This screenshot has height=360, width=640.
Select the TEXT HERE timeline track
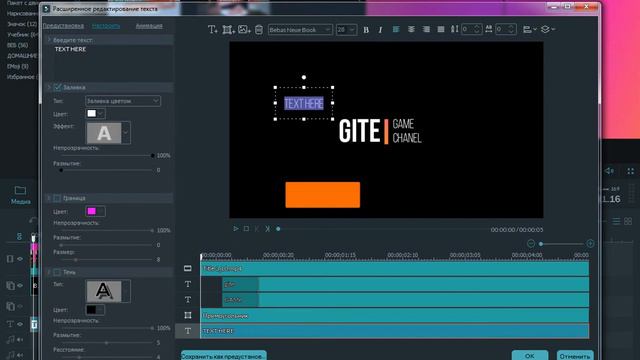394,331
